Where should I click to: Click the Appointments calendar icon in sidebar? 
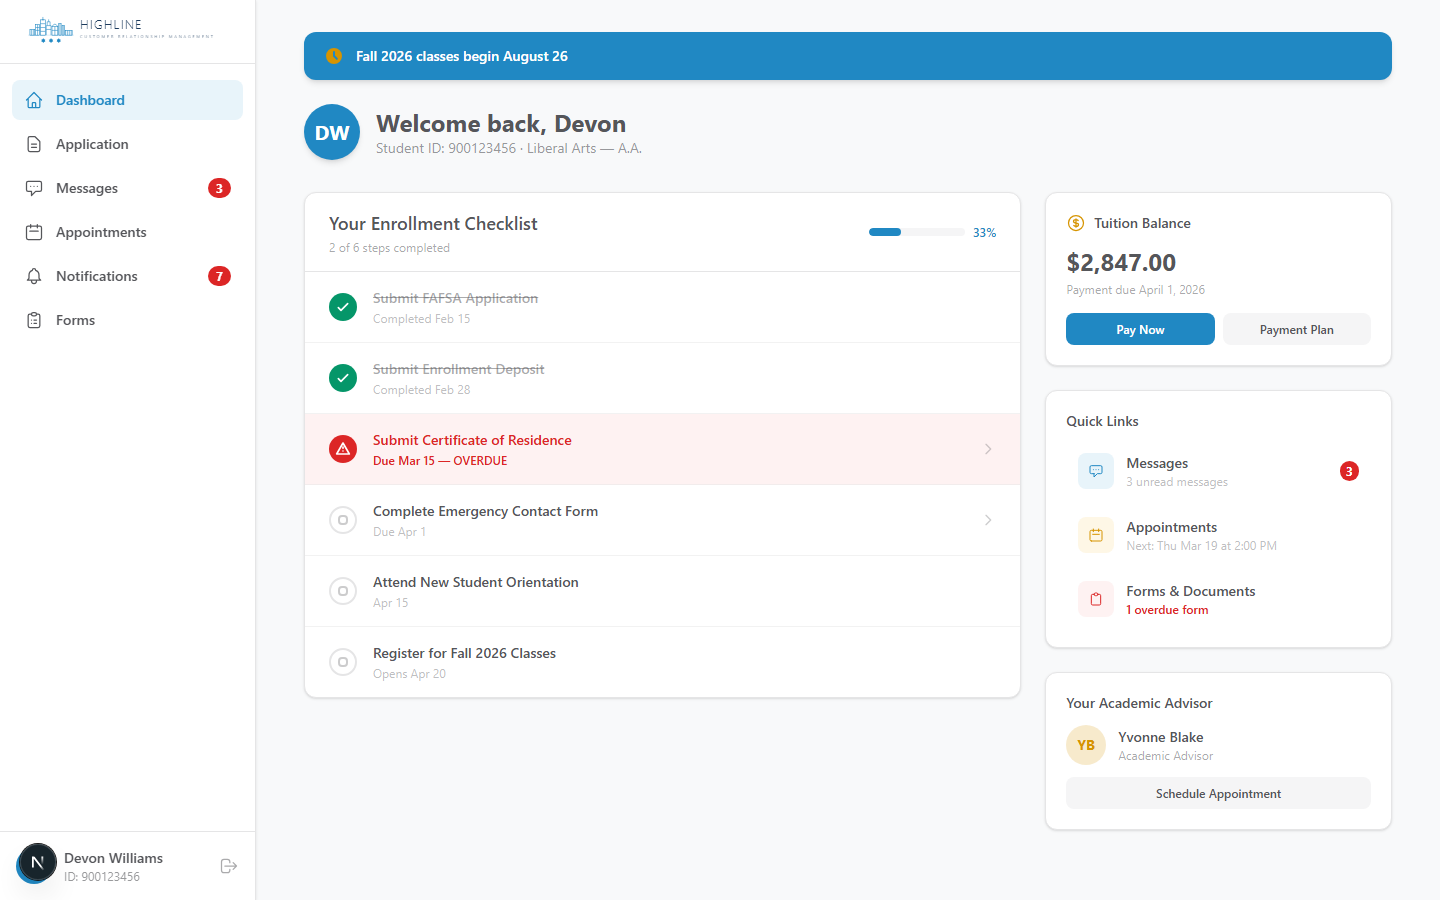click(x=34, y=232)
